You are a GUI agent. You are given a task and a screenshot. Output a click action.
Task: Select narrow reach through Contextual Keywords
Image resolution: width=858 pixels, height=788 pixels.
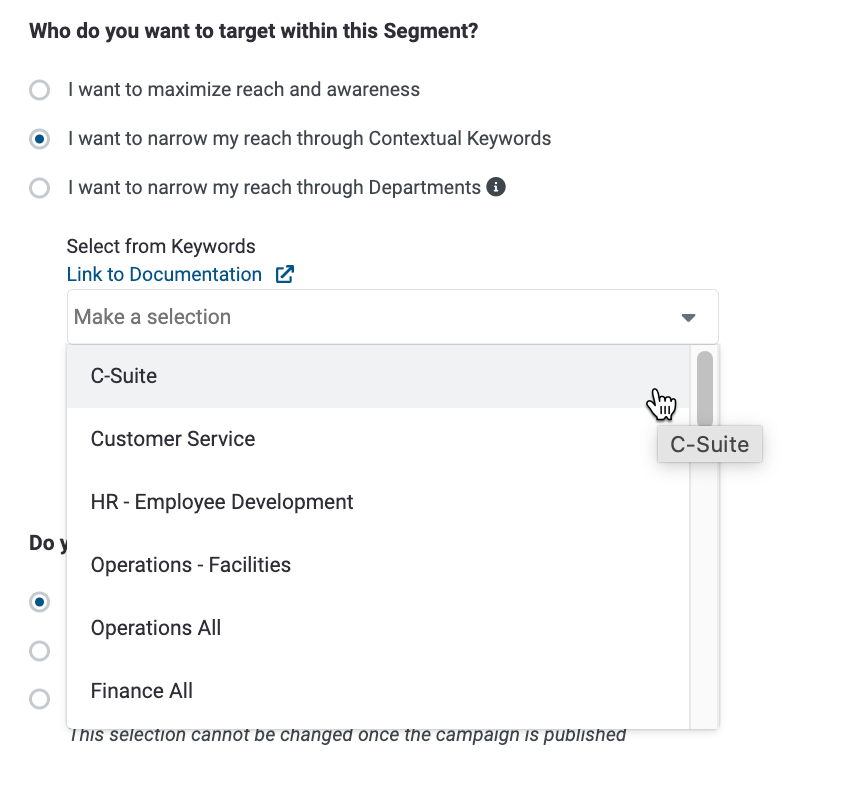pyautogui.click(x=39, y=139)
